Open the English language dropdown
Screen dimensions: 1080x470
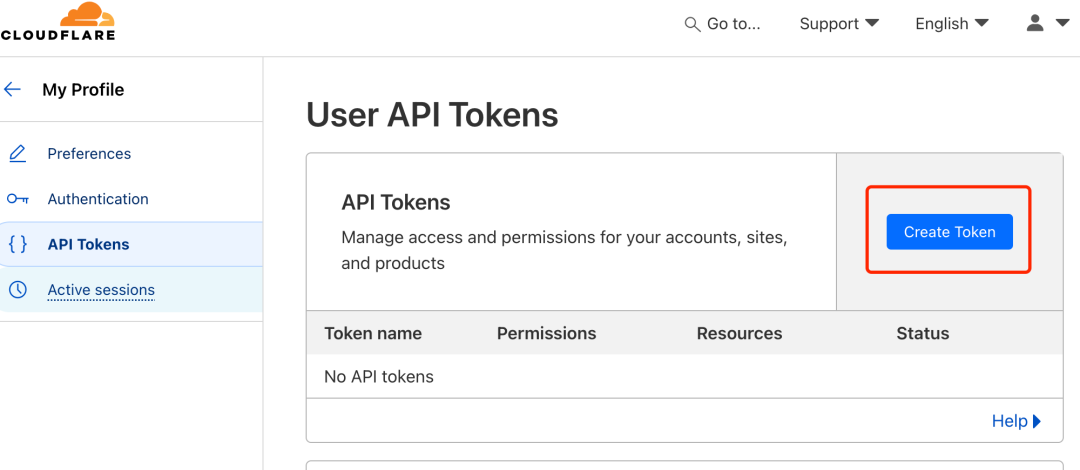click(x=952, y=24)
